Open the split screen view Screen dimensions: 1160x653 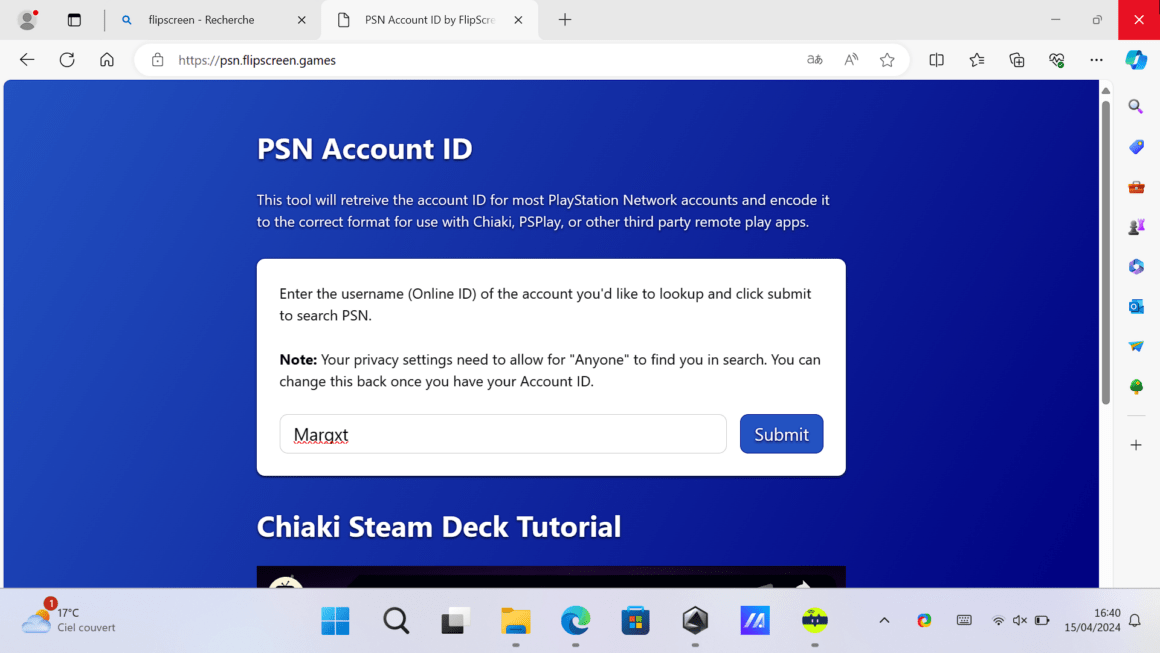click(x=937, y=60)
